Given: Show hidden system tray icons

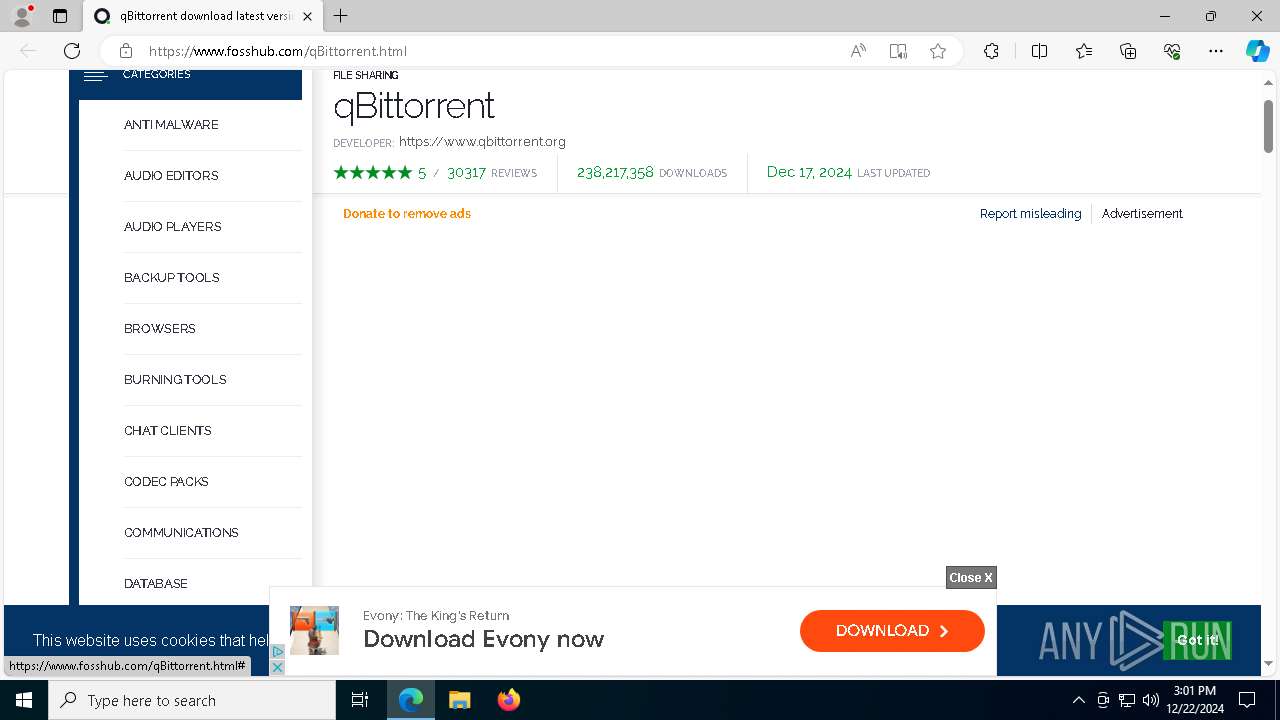Looking at the screenshot, I should click(1078, 700).
